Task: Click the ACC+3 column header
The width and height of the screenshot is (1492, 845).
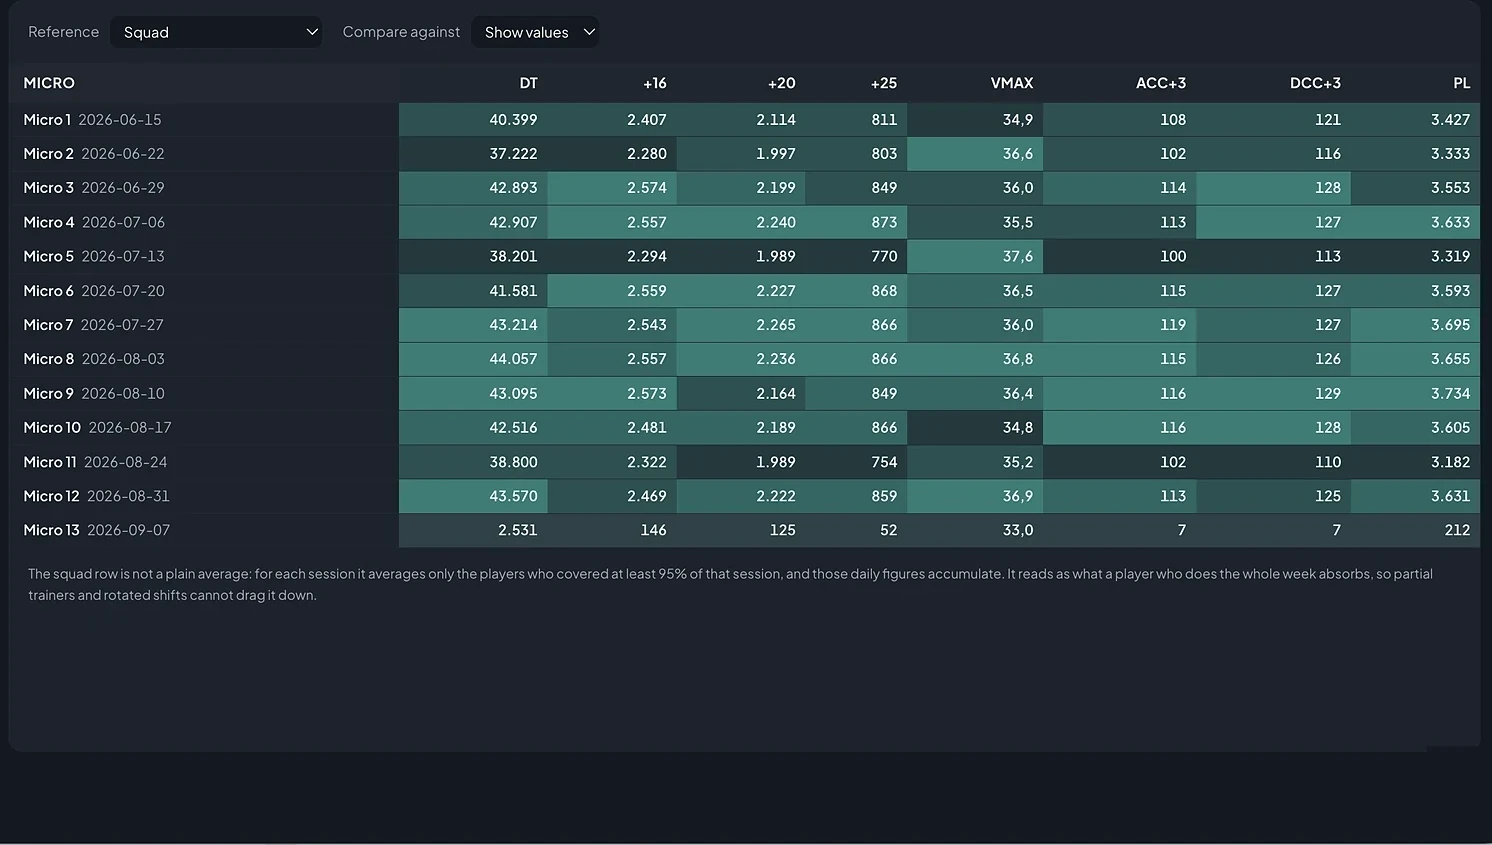Action: click(x=1161, y=83)
